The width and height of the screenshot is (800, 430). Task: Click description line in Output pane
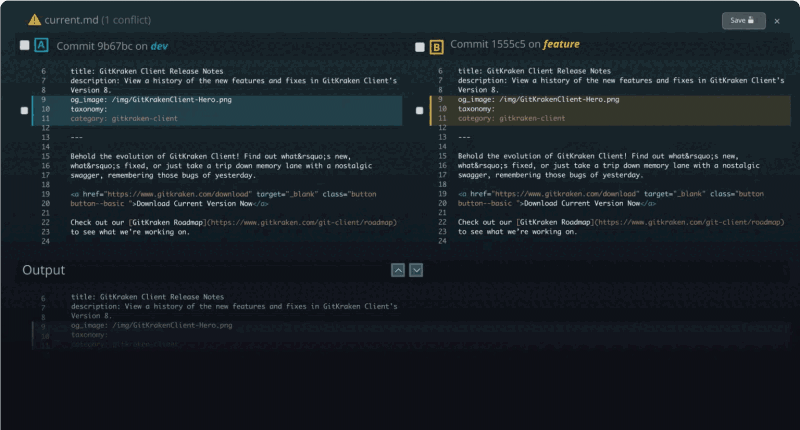point(234,307)
